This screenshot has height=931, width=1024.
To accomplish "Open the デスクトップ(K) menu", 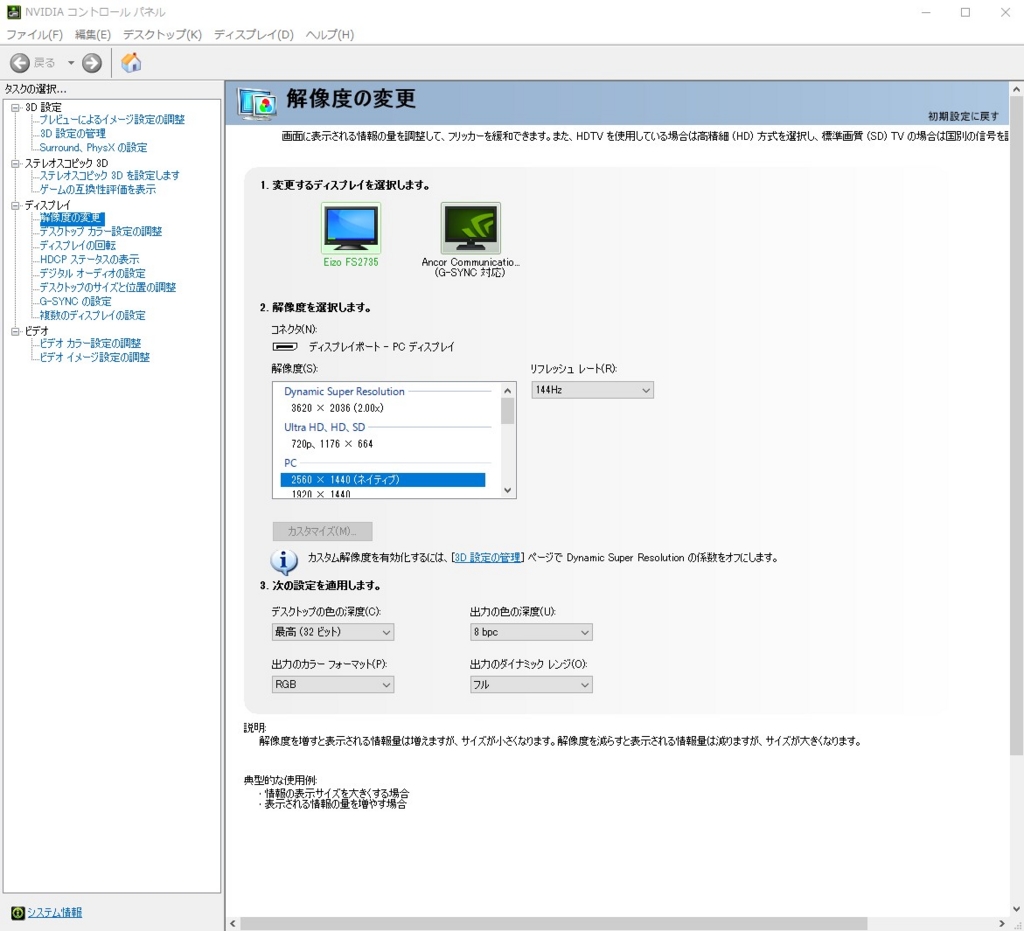I will pyautogui.click(x=162, y=35).
